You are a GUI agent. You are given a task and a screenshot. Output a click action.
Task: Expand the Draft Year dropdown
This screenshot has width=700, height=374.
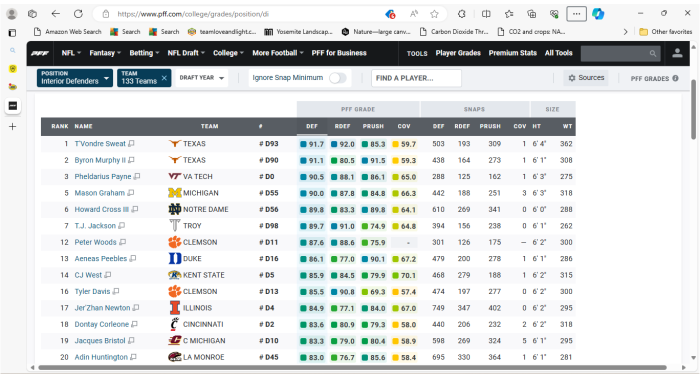click(x=202, y=78)
